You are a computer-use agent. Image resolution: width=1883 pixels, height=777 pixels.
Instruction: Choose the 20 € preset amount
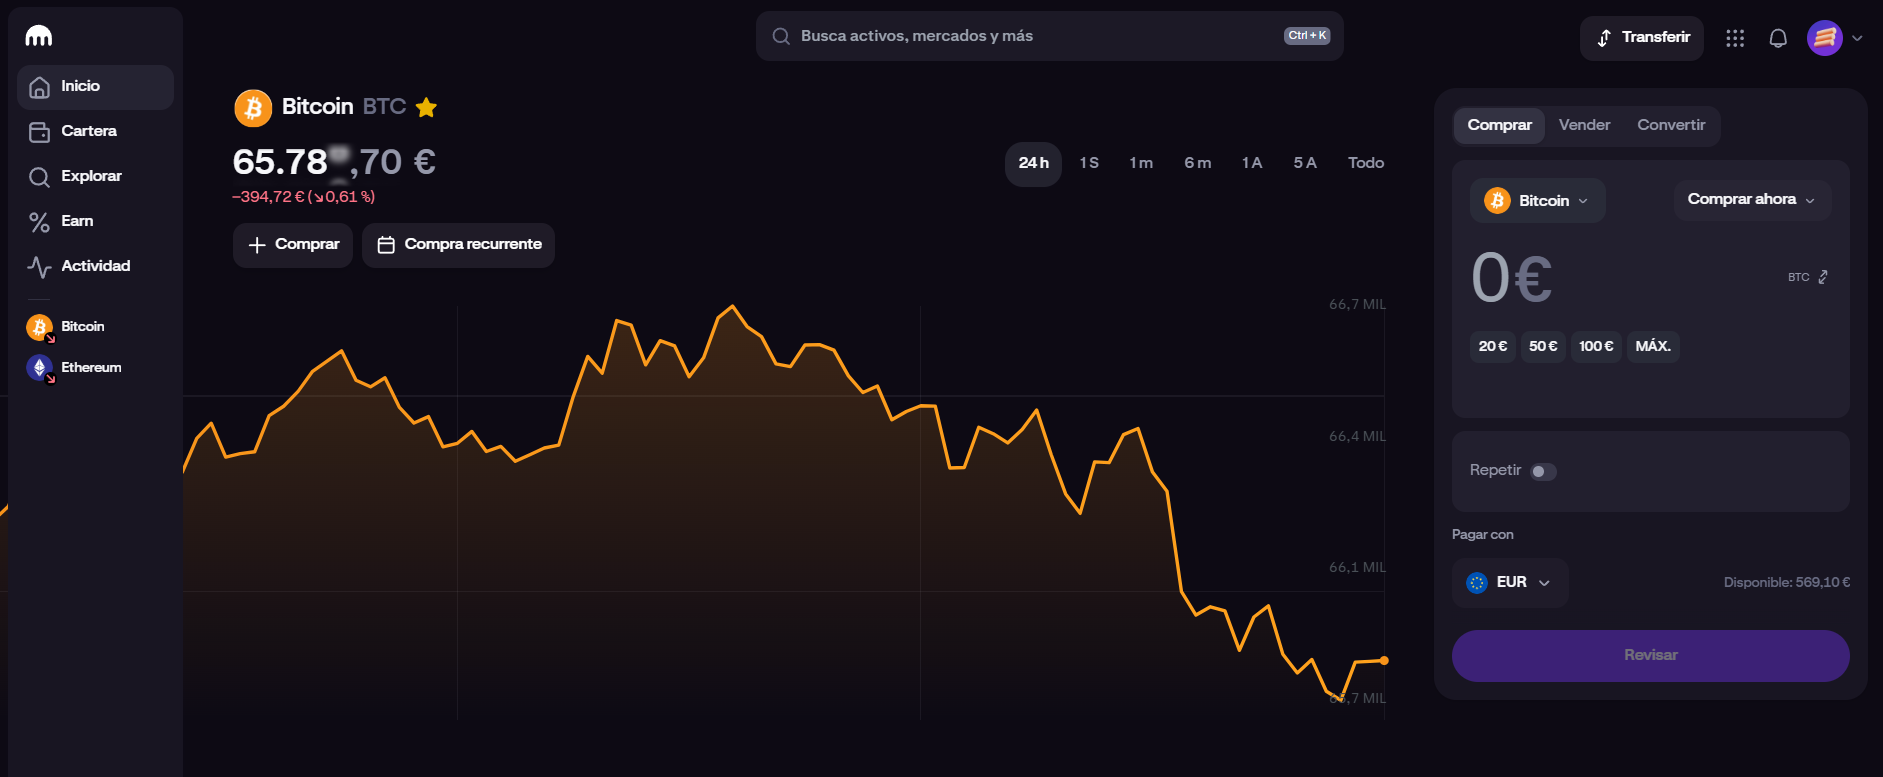[x=1493, y=346]
